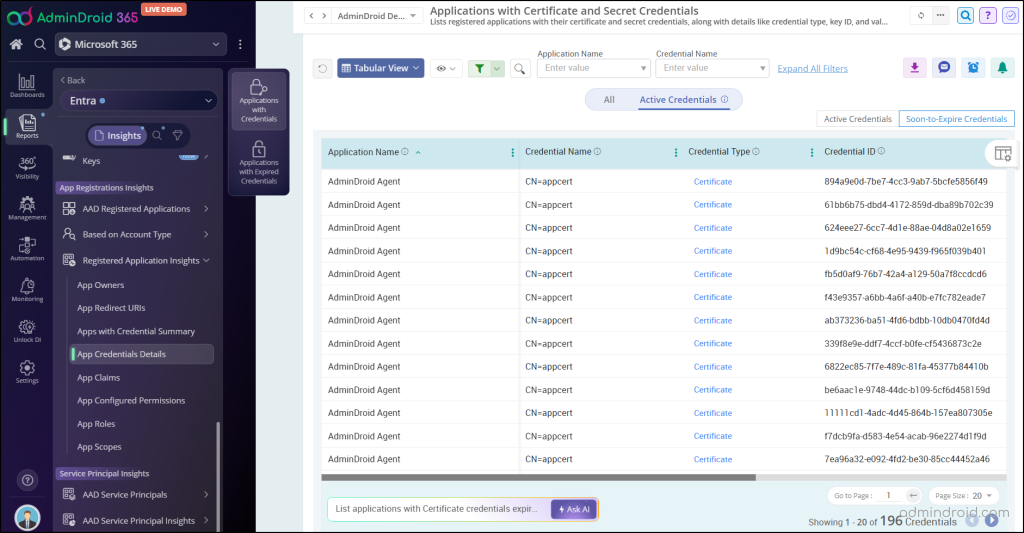
Task: Open the three-dot more options in header
Action: coord(940,16)
